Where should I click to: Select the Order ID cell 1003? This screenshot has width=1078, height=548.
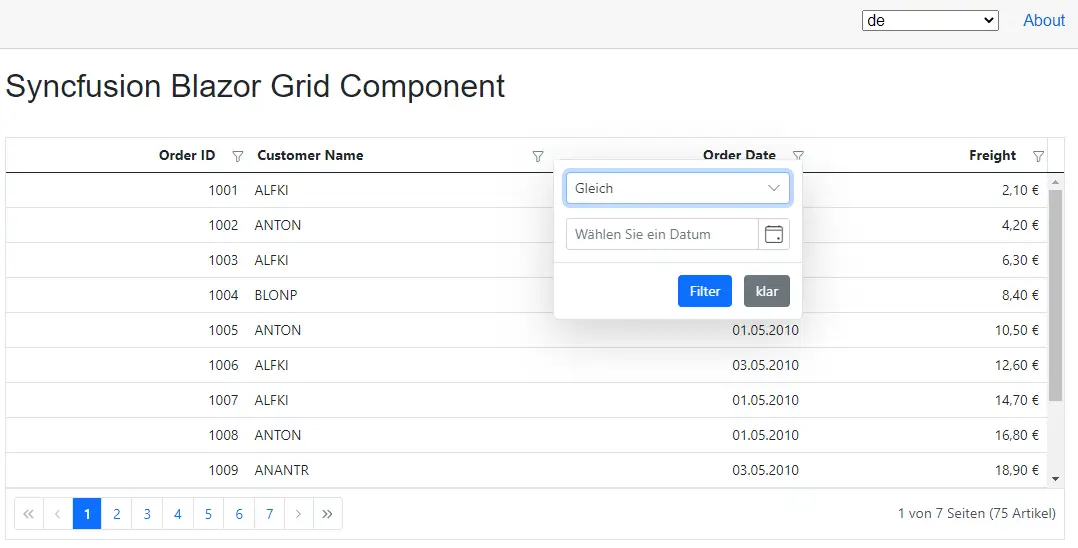[x=223, y=261]
